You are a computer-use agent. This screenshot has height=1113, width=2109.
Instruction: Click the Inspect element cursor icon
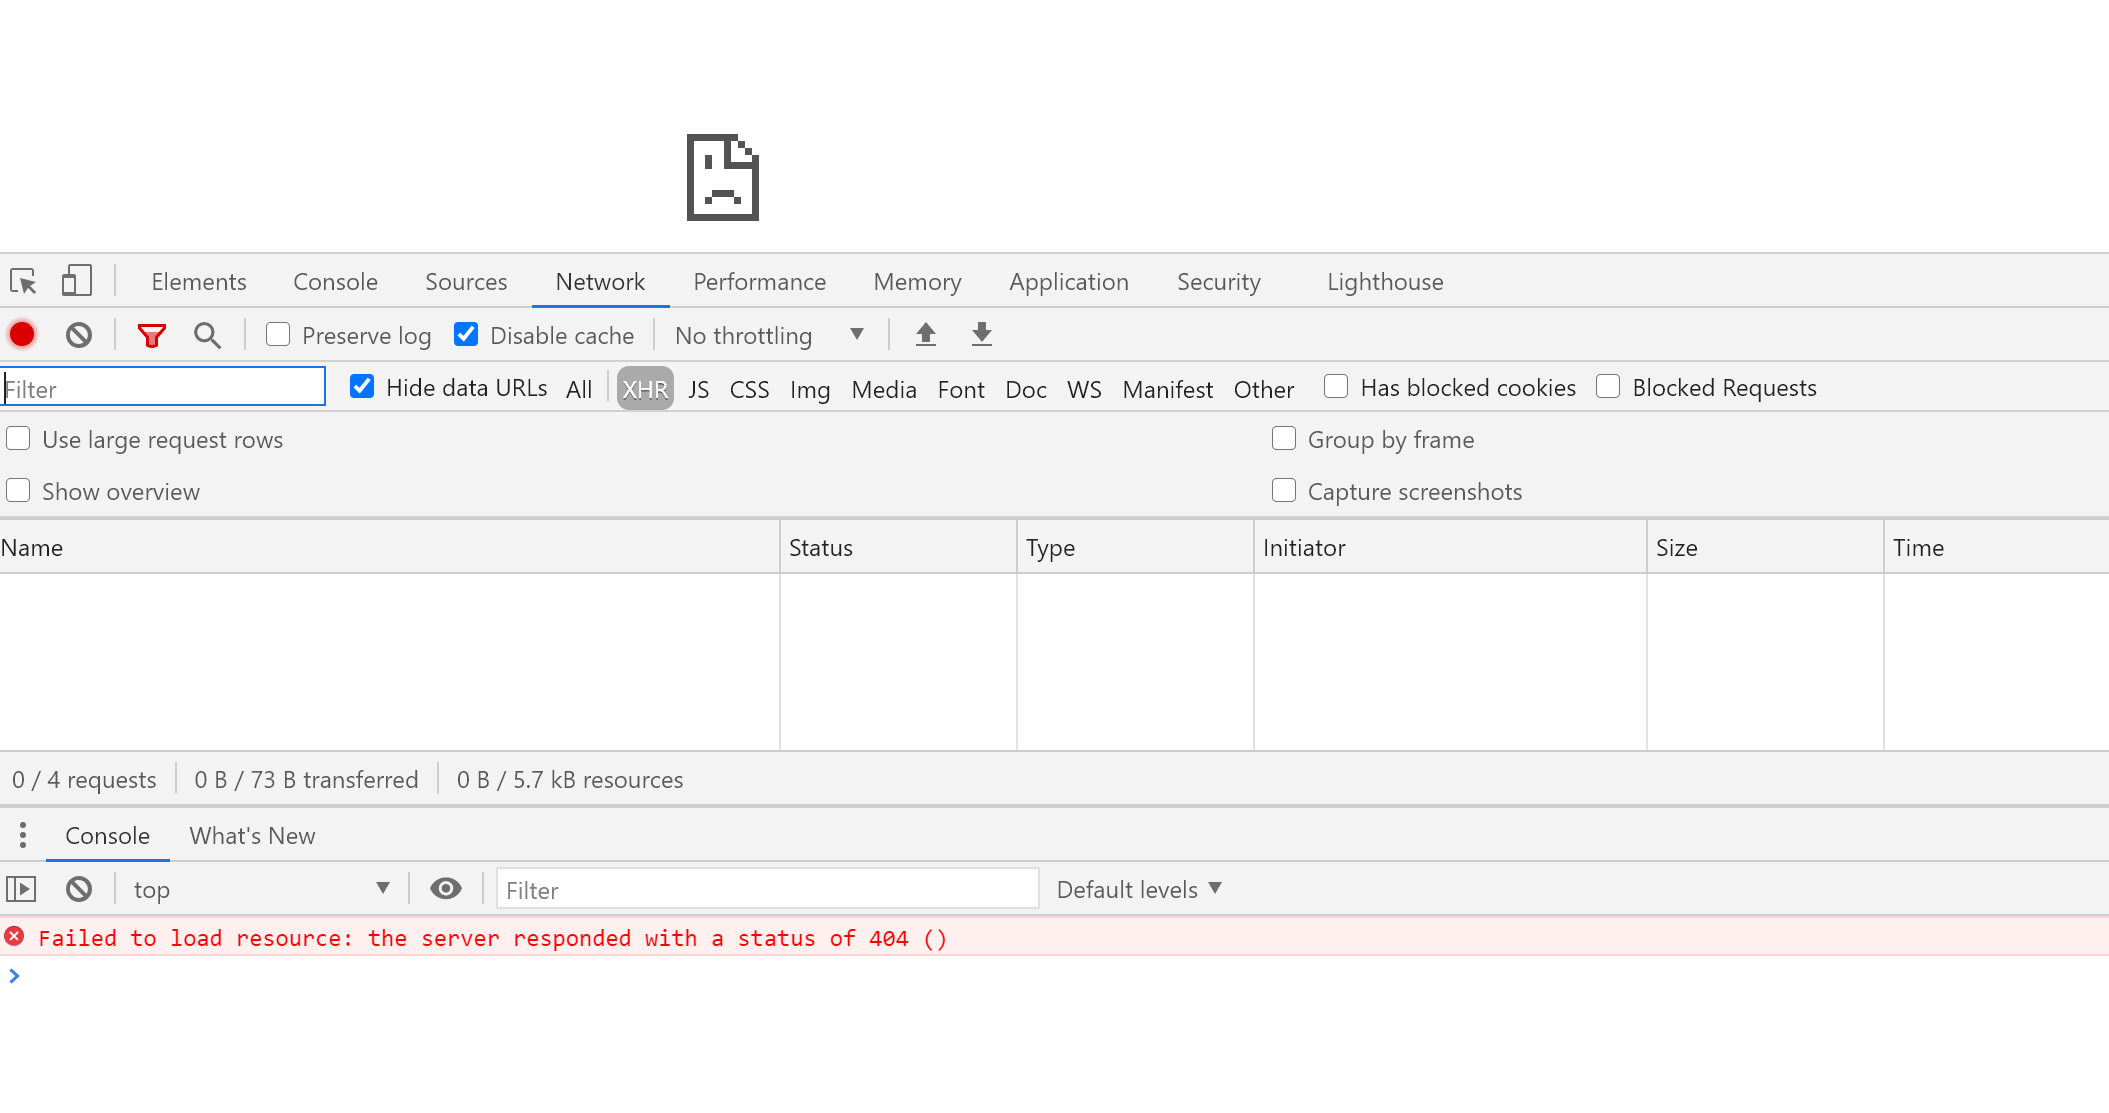pyautogui.click(x=27, y=280)
